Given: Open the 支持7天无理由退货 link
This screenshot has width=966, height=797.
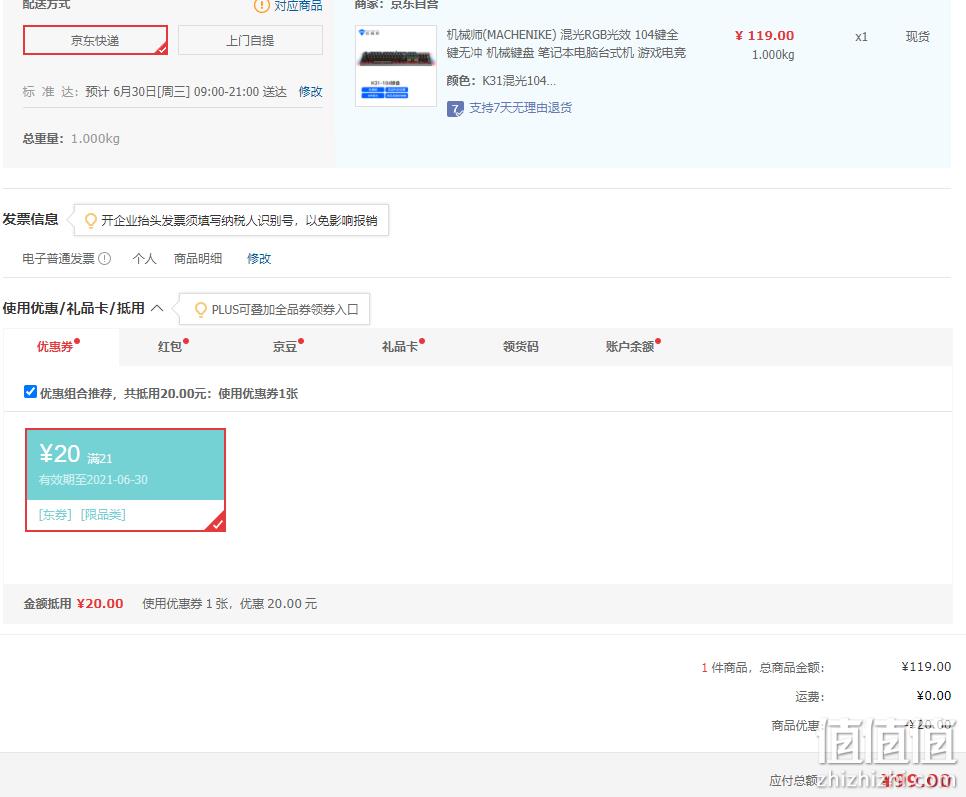Looking at the screenshot, I should tap(521, 108).
